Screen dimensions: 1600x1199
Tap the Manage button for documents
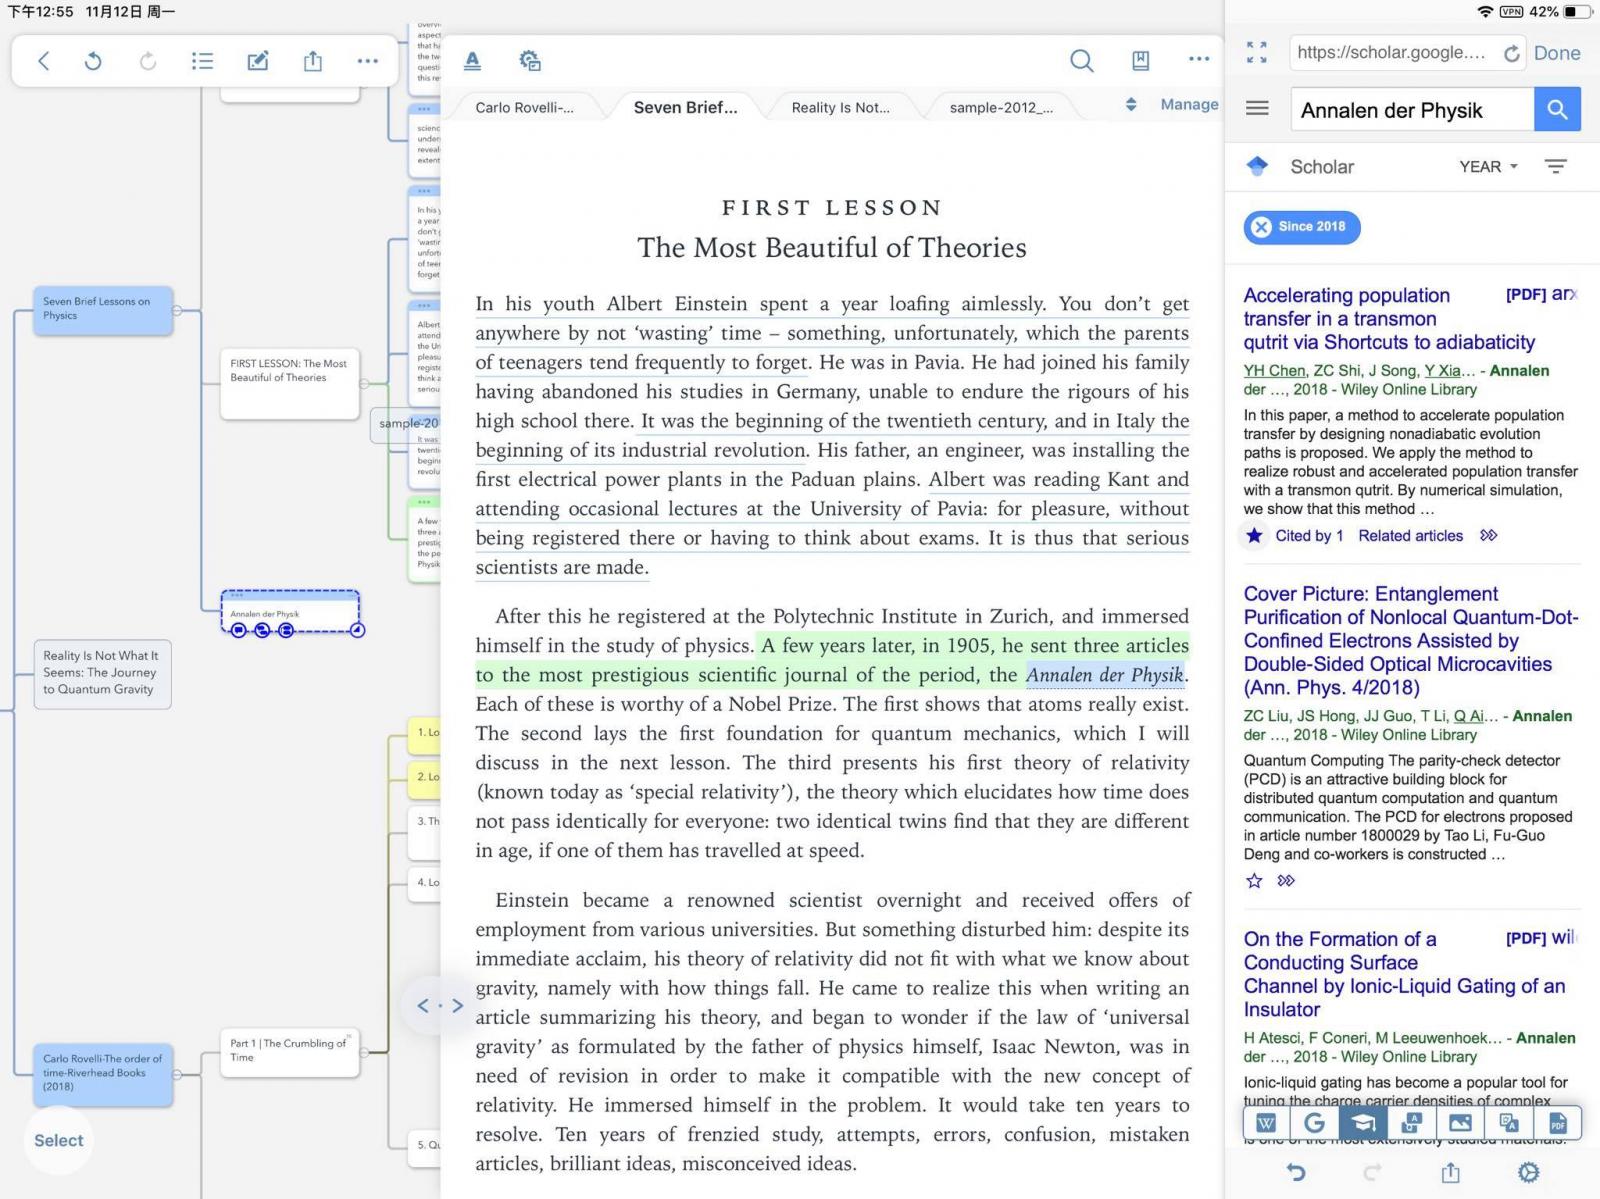(1189, 105)
